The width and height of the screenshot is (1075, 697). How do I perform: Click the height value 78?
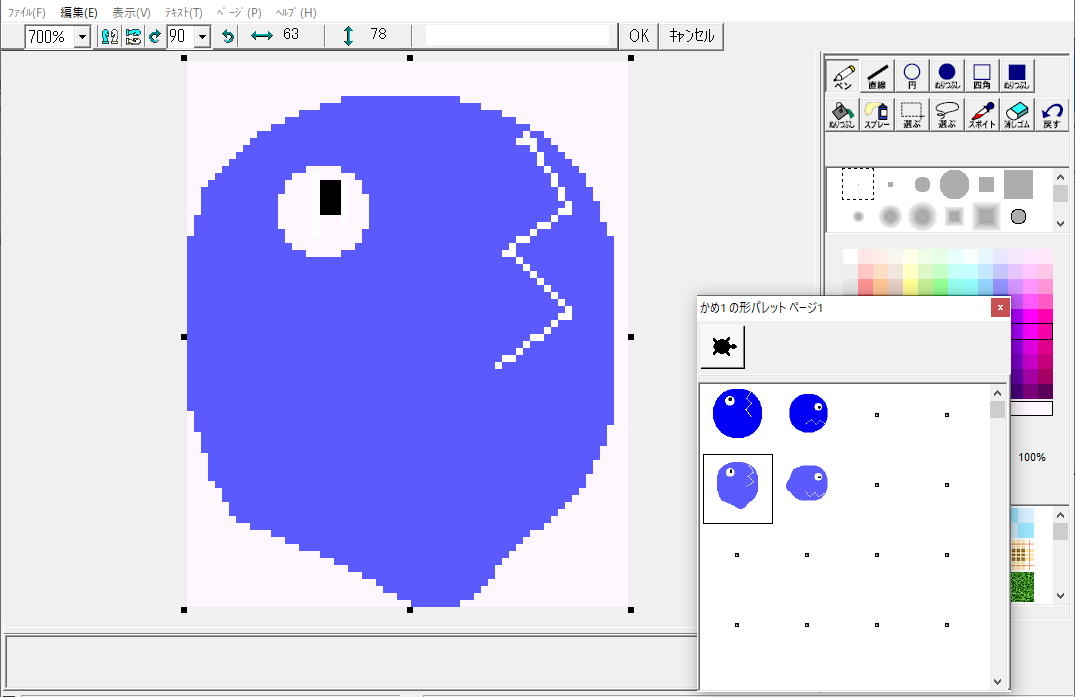point(378,34)
